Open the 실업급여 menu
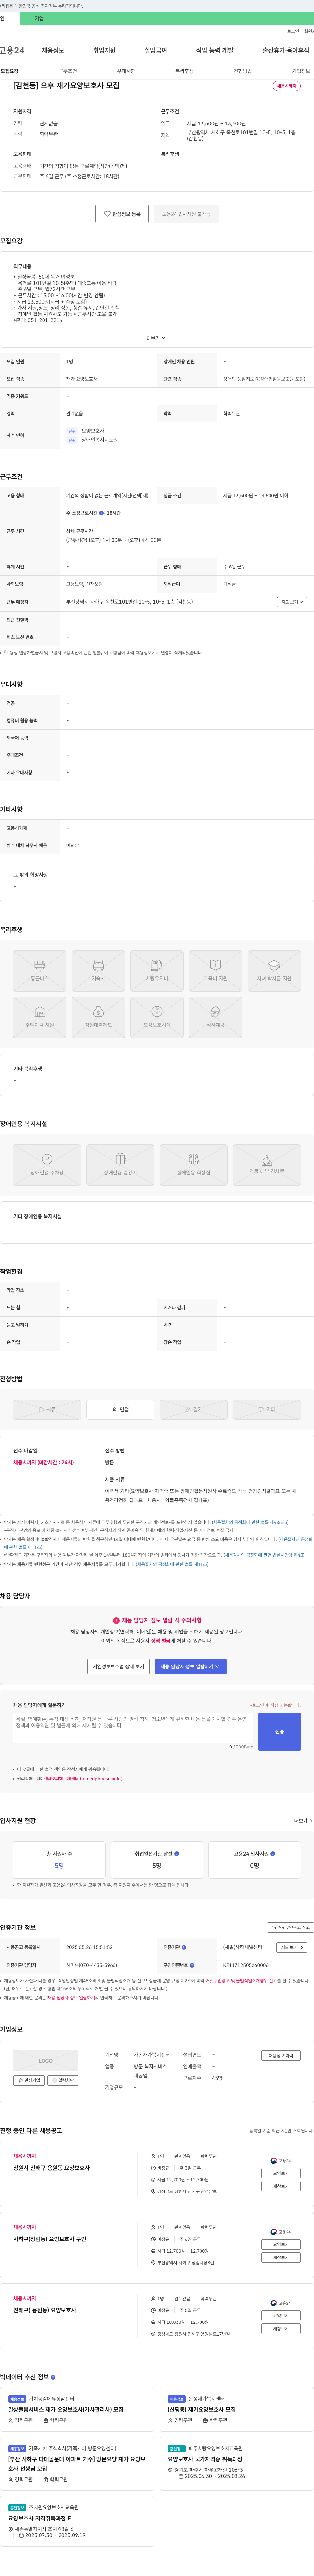The image size is (314, 2576). tap(156, 50)
